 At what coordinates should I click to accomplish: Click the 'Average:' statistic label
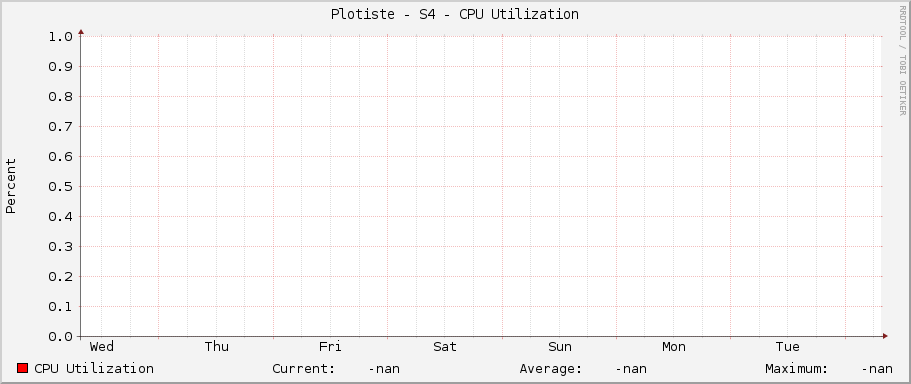point(551,369)
